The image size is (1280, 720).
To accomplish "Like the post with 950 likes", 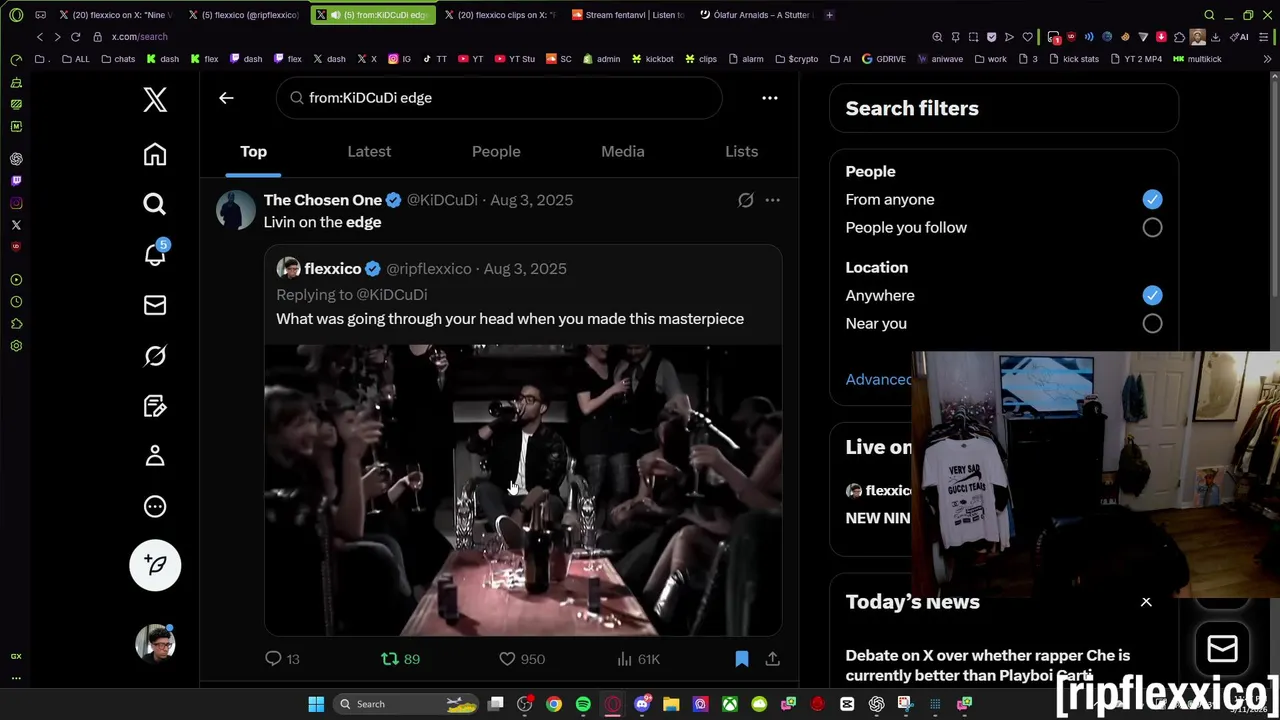I will point(521,659).
